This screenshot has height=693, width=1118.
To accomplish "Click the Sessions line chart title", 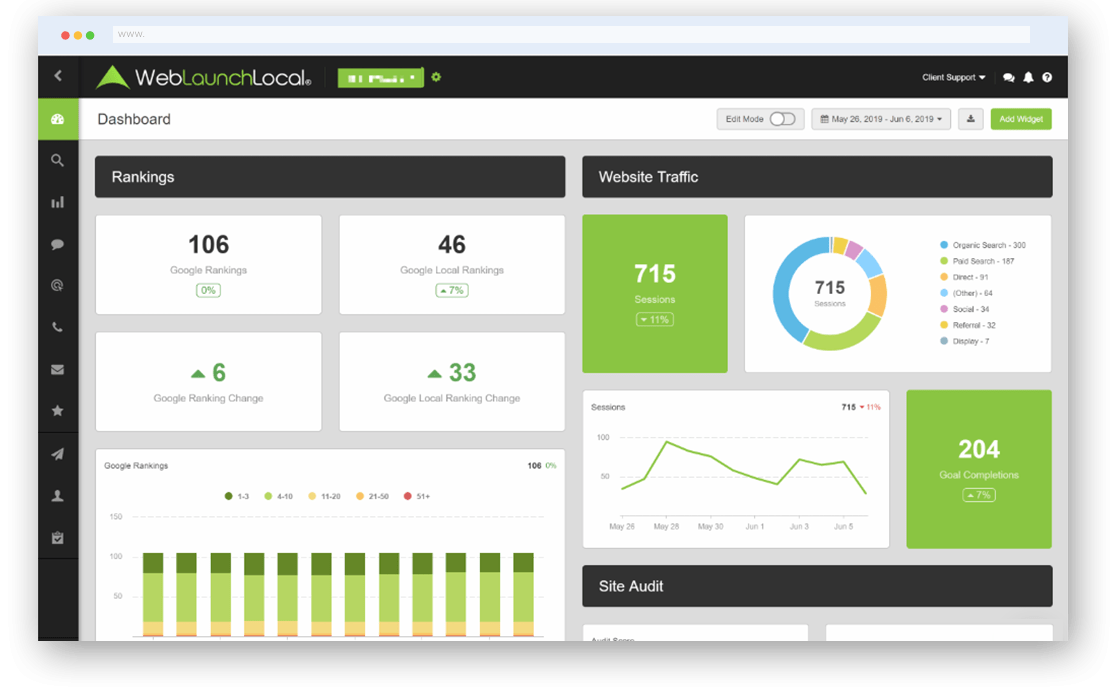I will pos(607,407).
